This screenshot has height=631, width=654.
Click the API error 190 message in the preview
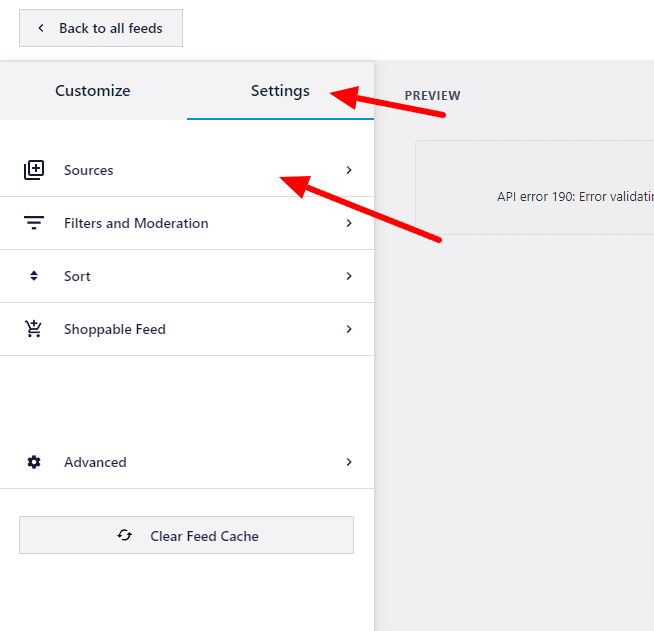pos(575,197)
